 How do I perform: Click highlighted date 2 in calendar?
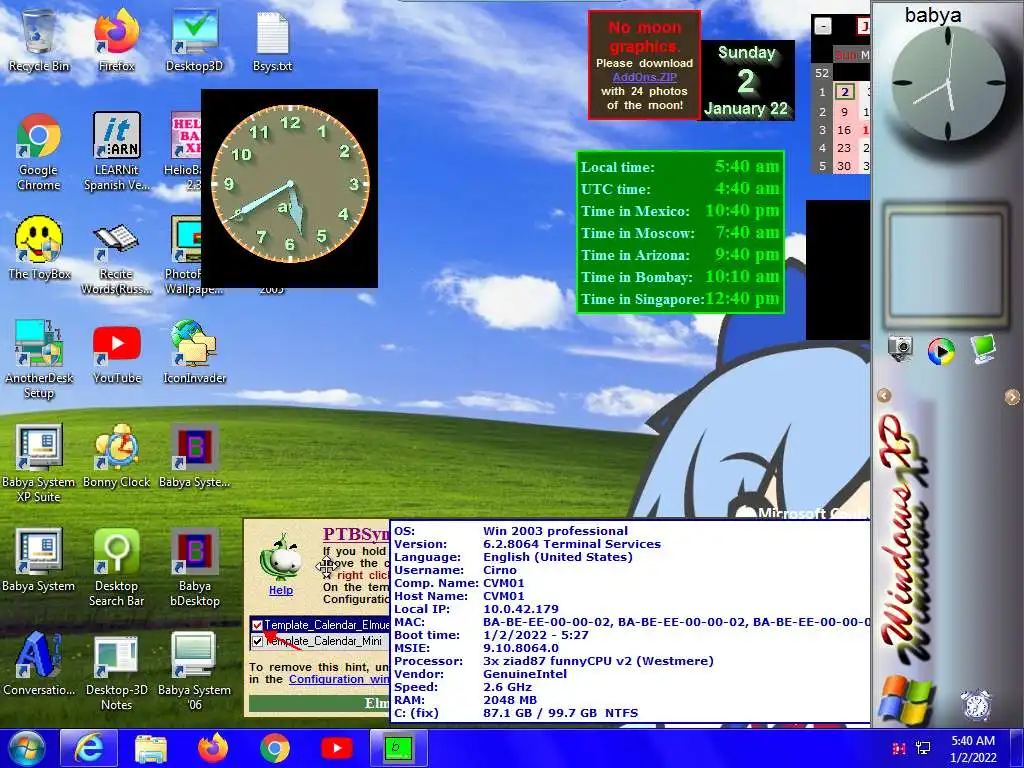844,92
